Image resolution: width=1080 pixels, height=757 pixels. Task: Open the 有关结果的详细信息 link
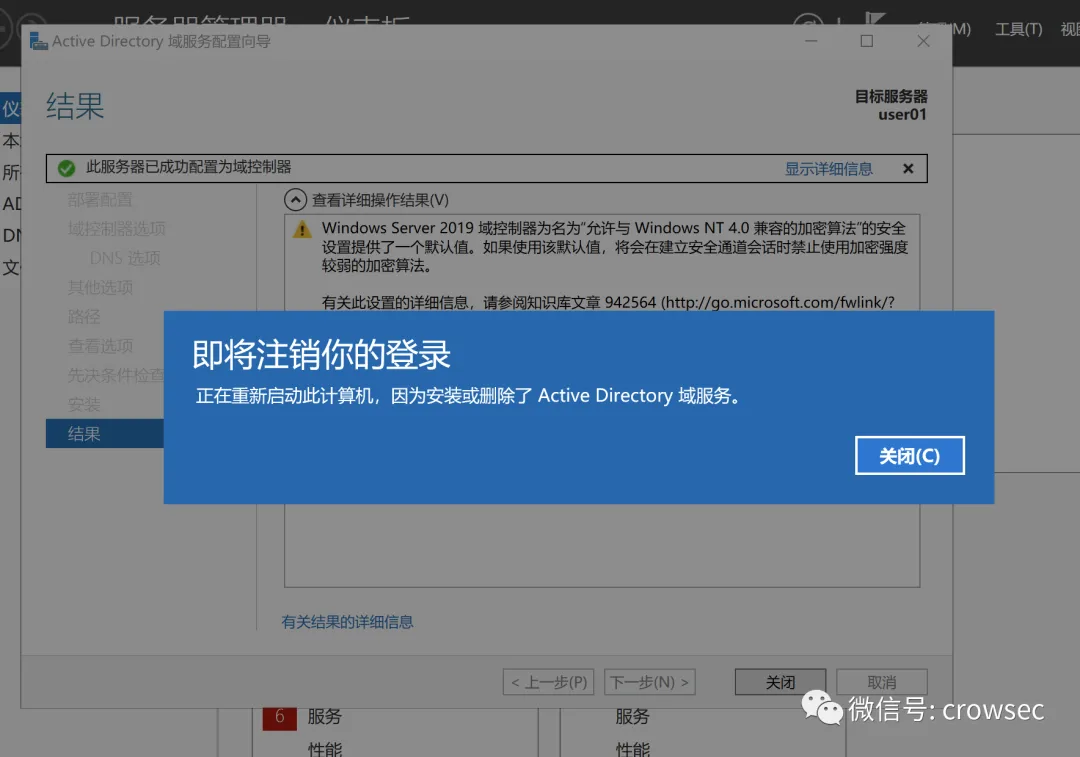coord(347,622)
